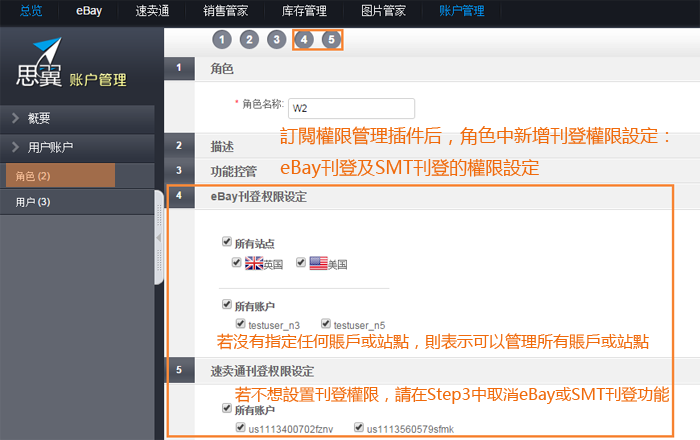
Task: Expand section 2 描述 header
Action: 432,145
